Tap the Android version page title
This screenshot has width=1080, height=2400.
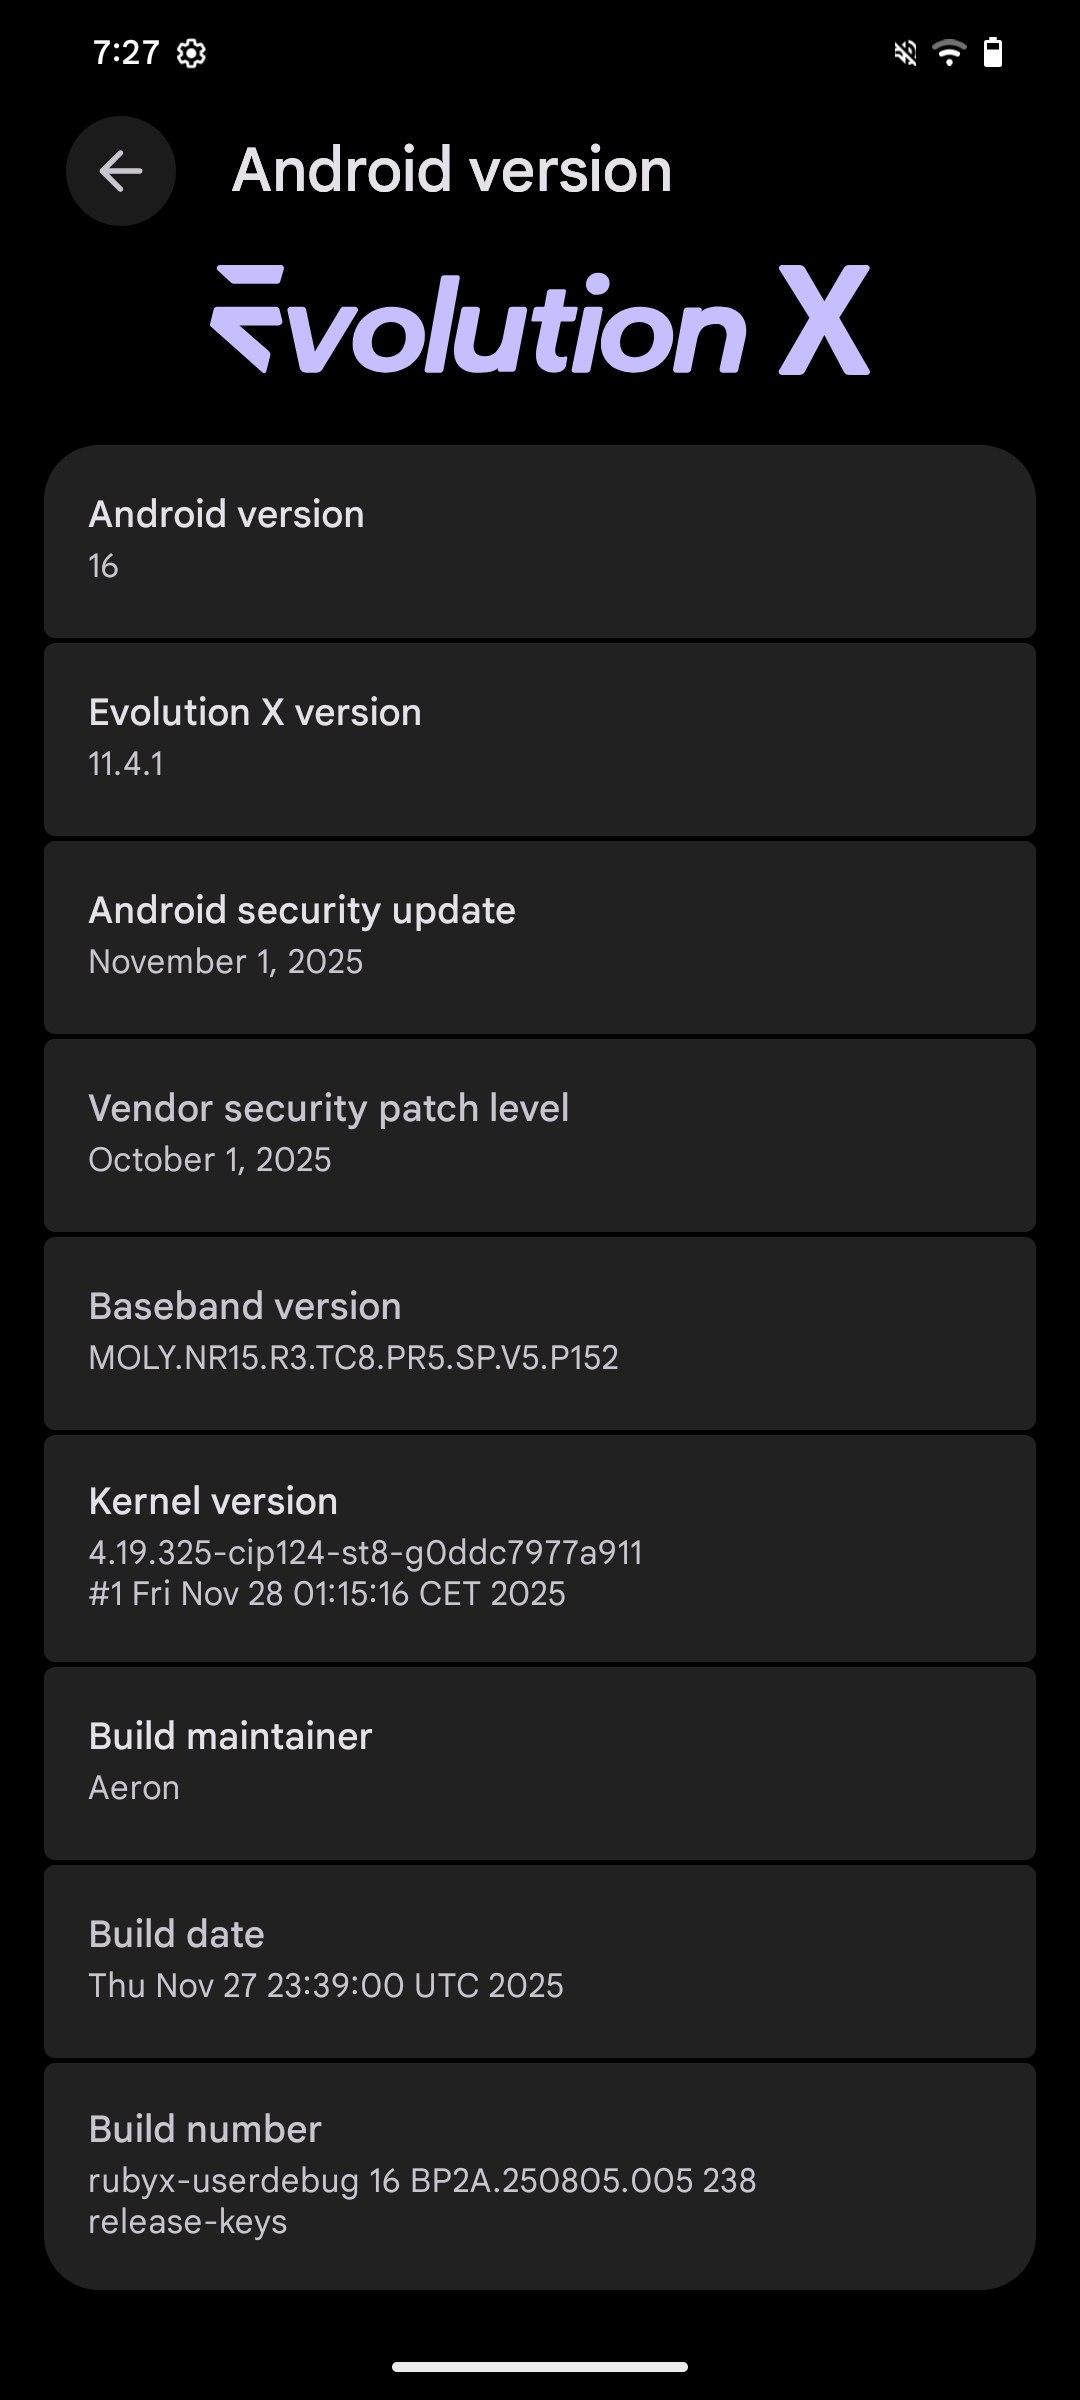tap(452, 171)
